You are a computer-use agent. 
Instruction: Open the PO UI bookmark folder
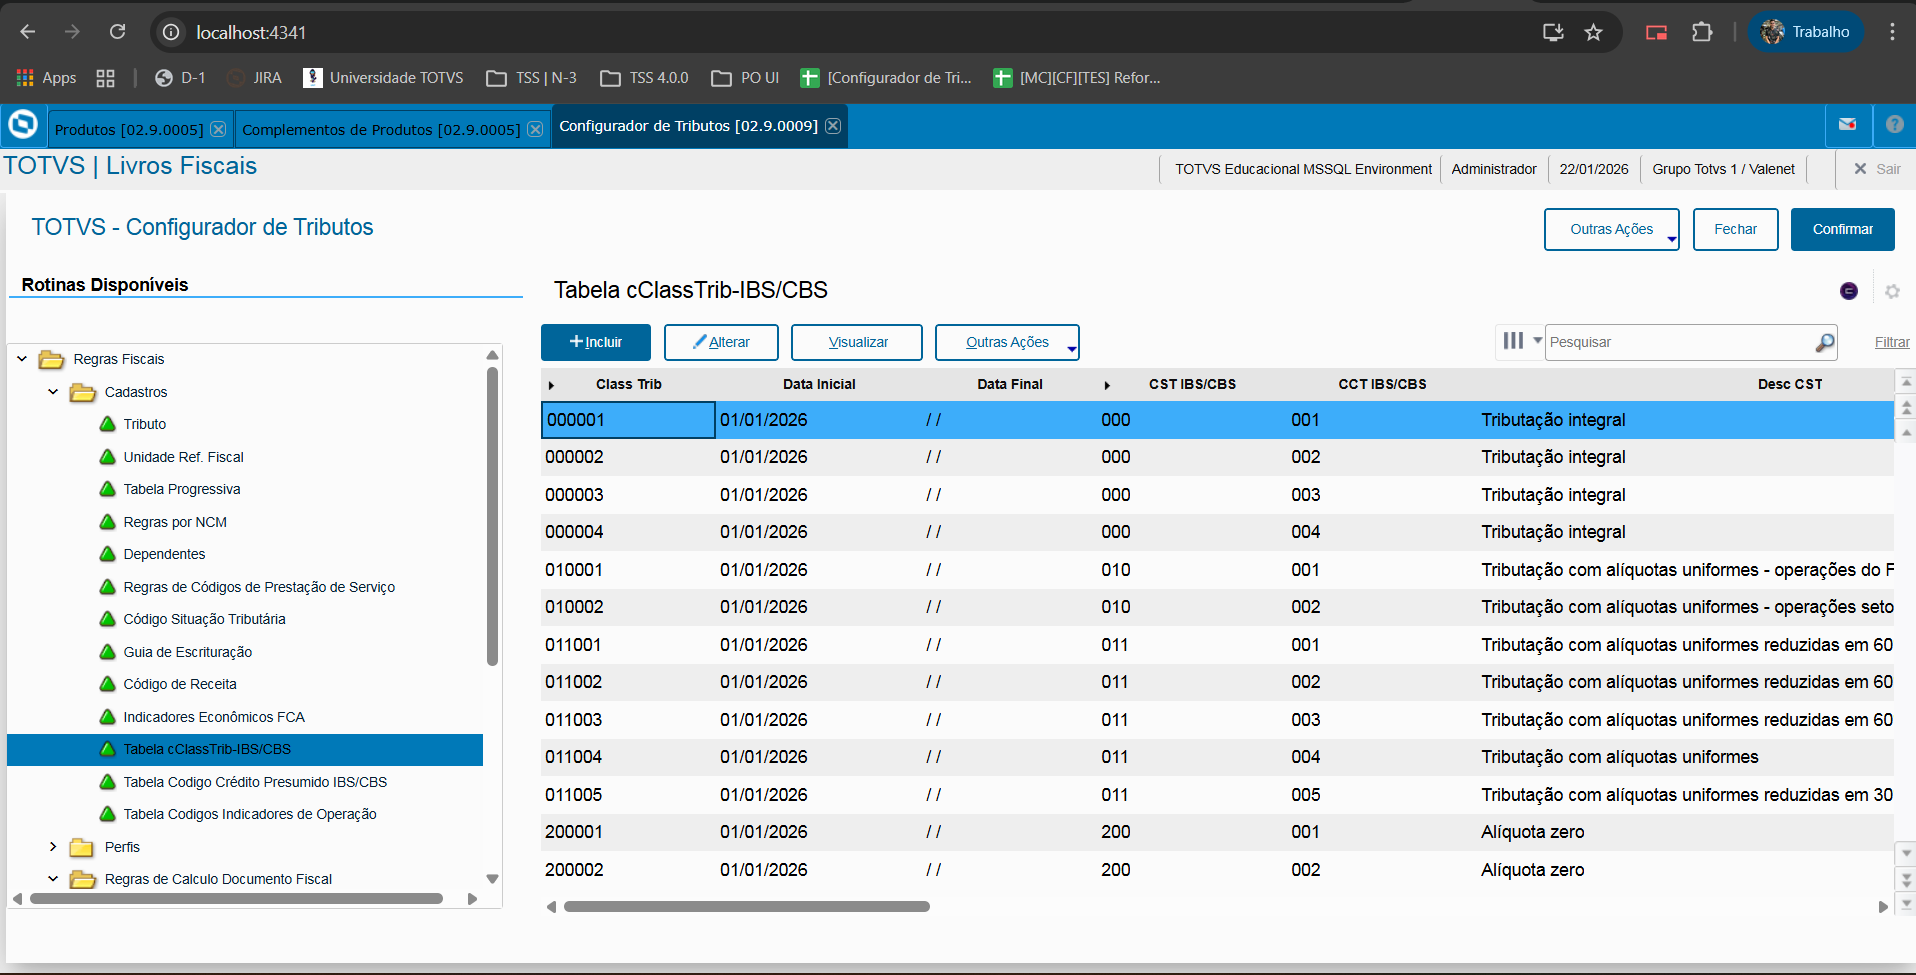click(745, 78)
